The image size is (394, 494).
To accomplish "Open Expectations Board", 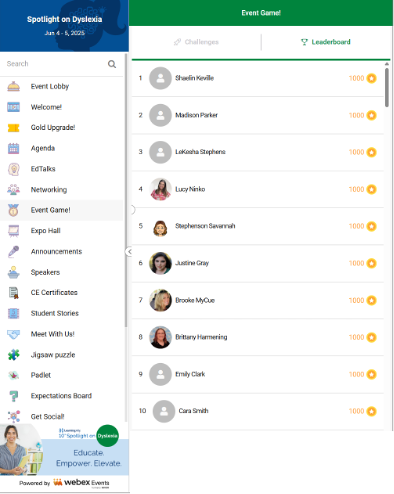I will click(62, 396).
